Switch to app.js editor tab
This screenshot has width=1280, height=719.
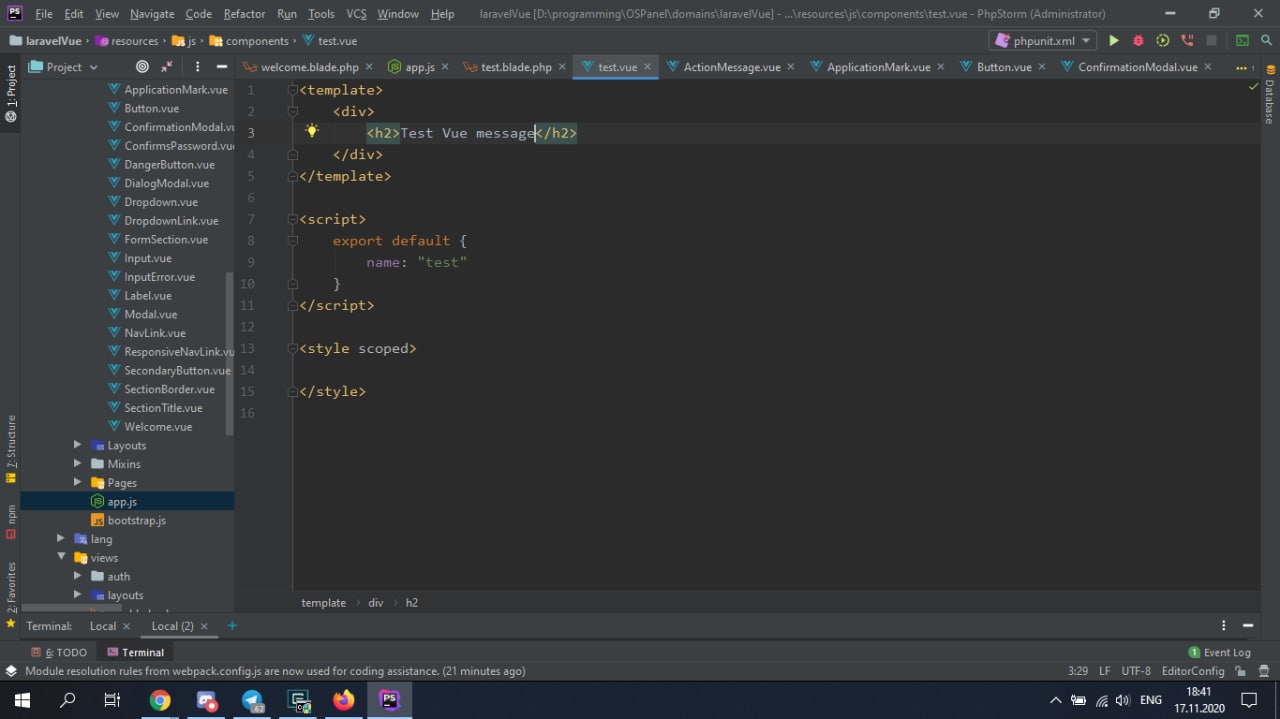420,67
